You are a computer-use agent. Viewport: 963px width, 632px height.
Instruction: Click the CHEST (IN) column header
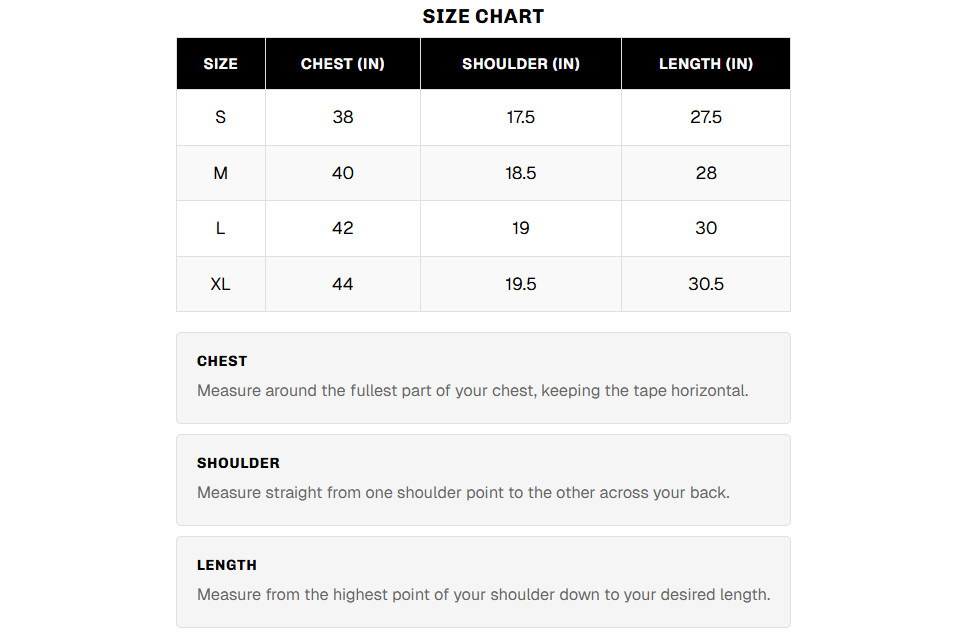(342, 64)
